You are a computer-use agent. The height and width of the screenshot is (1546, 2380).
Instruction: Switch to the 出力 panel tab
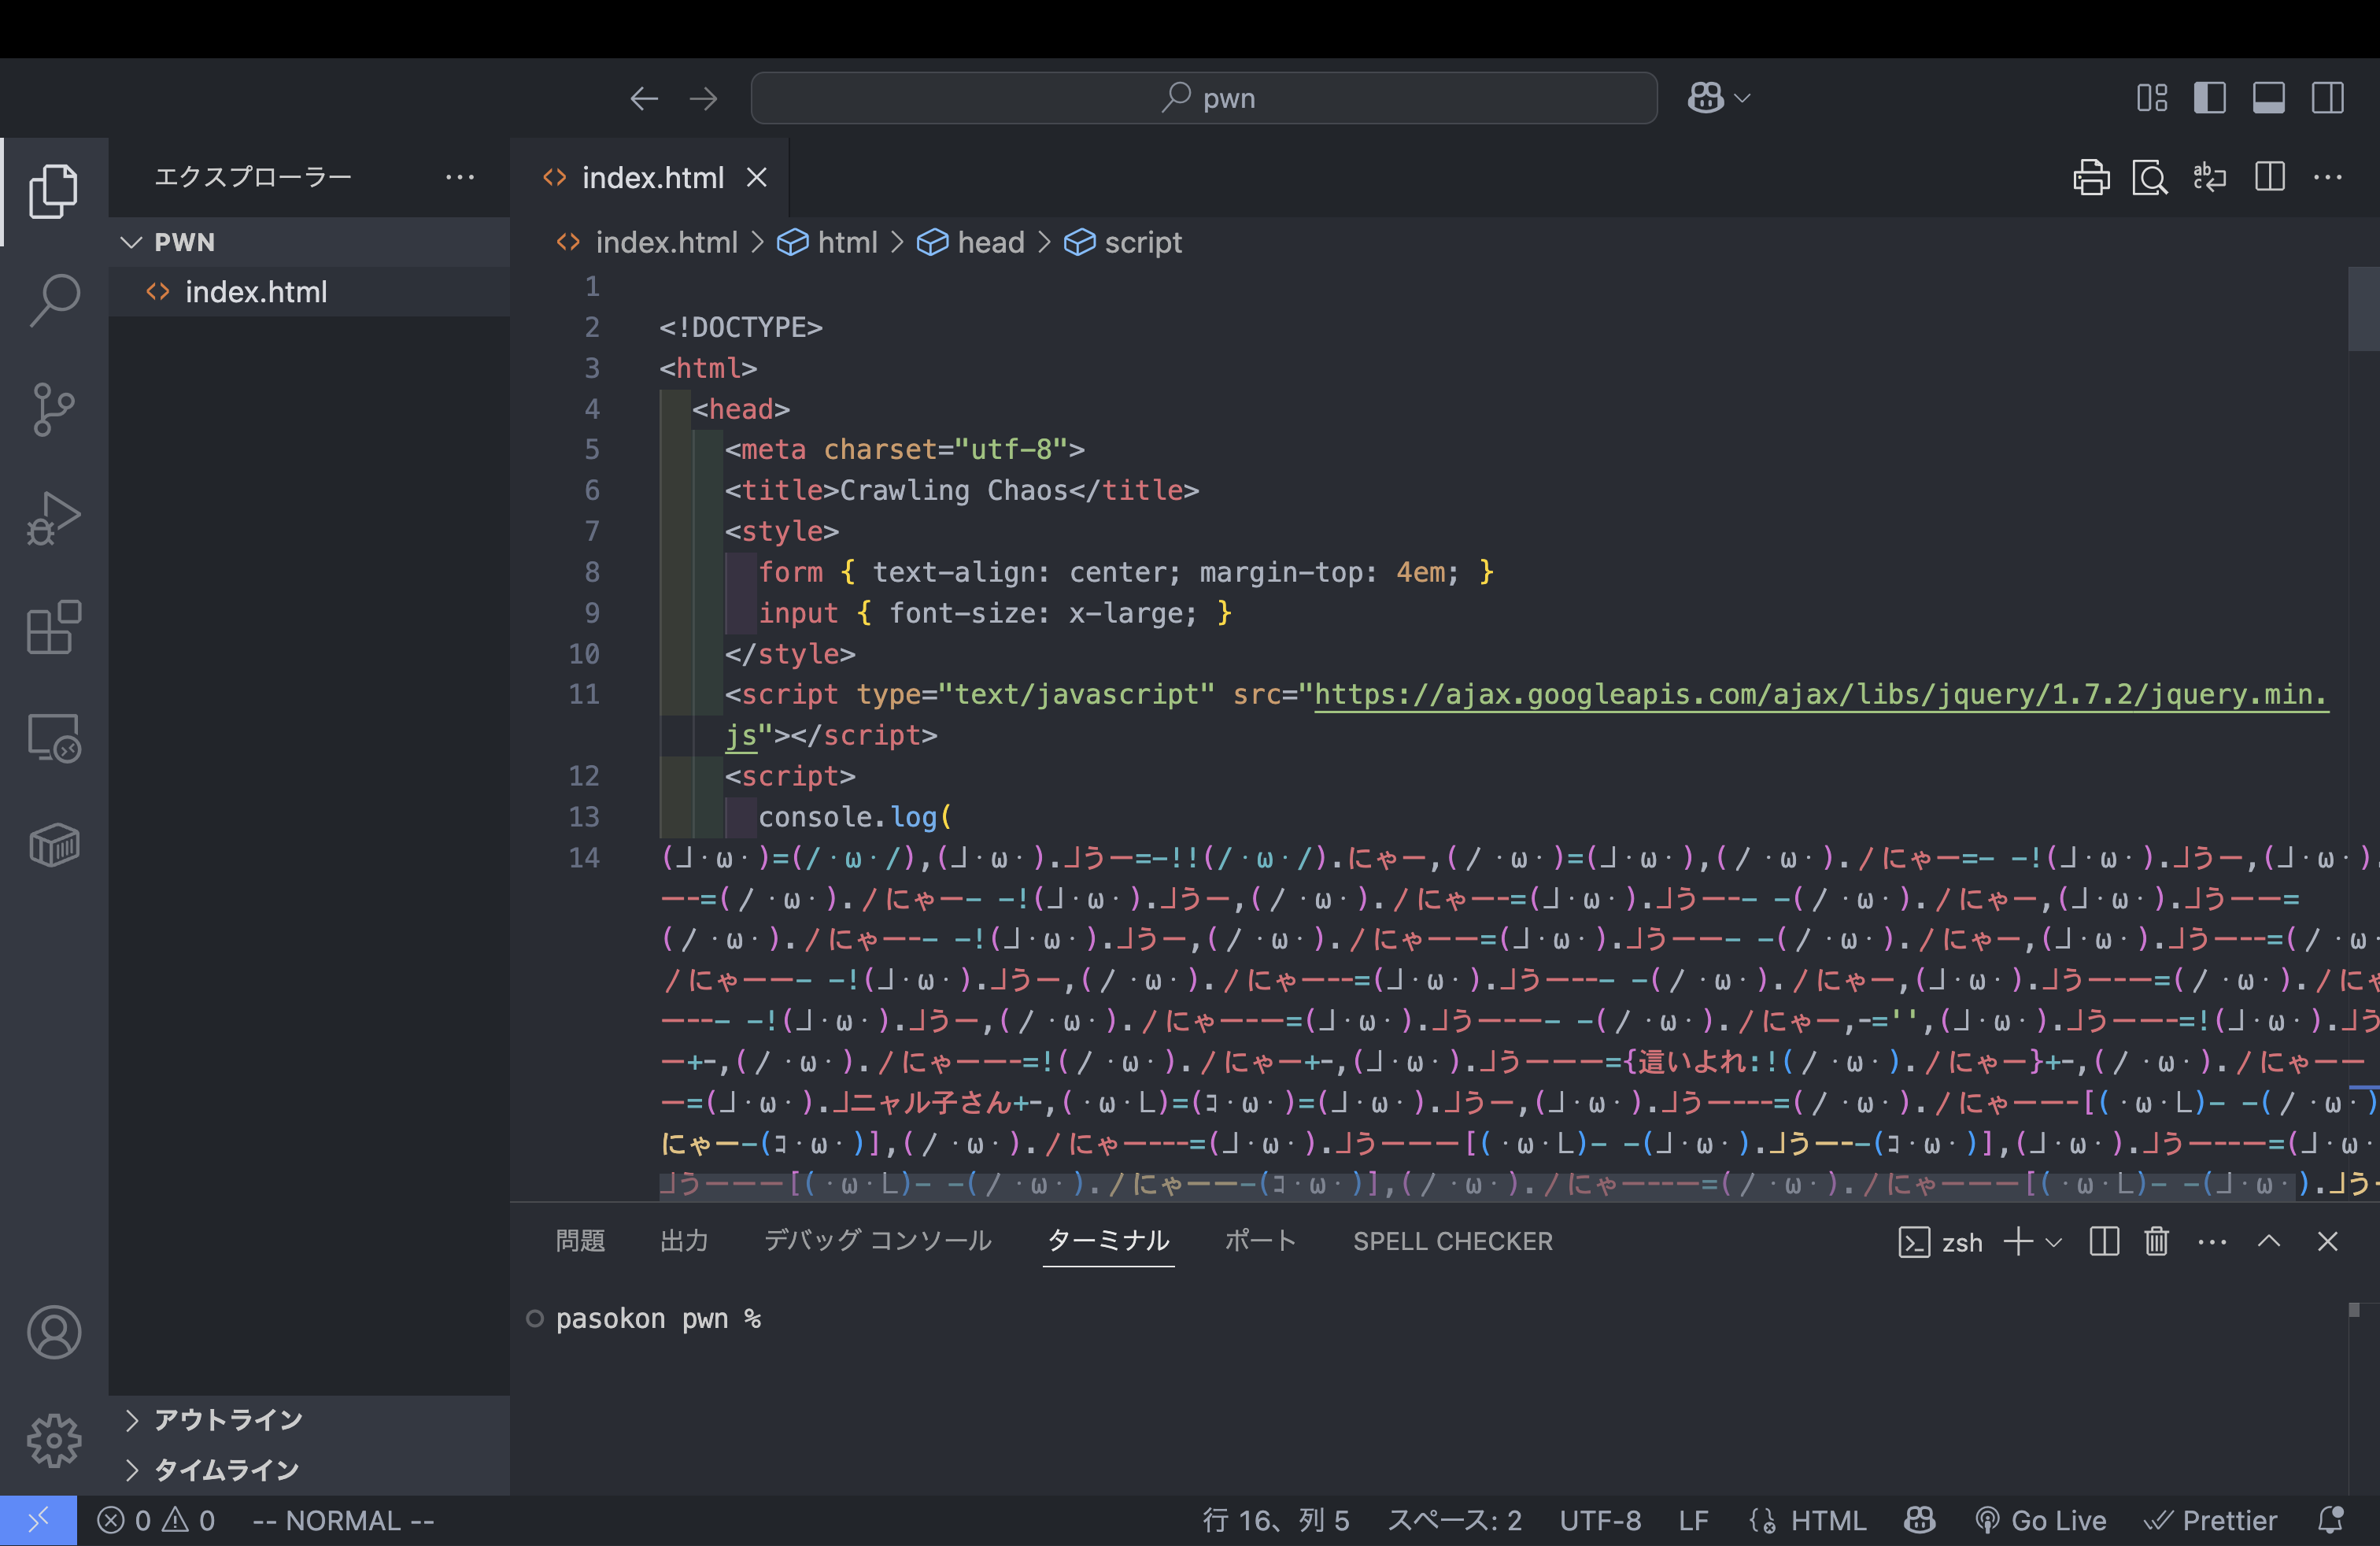tap(684, 1241)
